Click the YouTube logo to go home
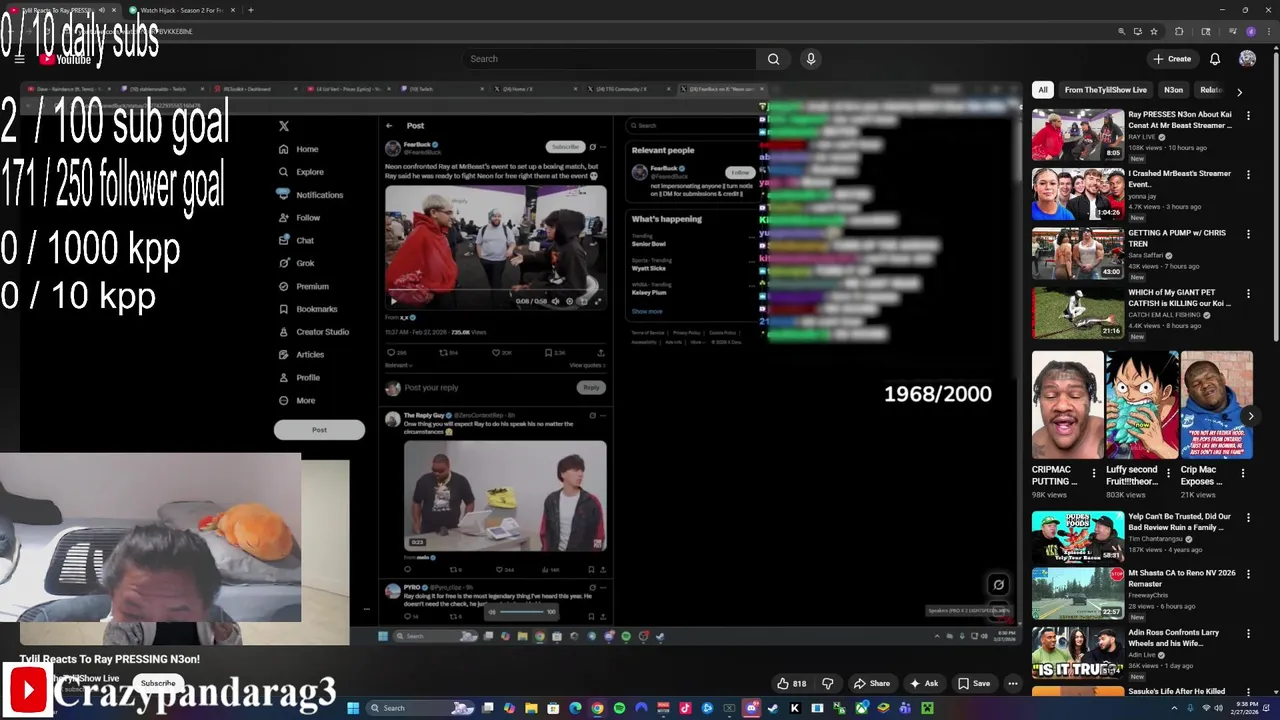The width and height of the screenshot is (1280, 720). 66,59
